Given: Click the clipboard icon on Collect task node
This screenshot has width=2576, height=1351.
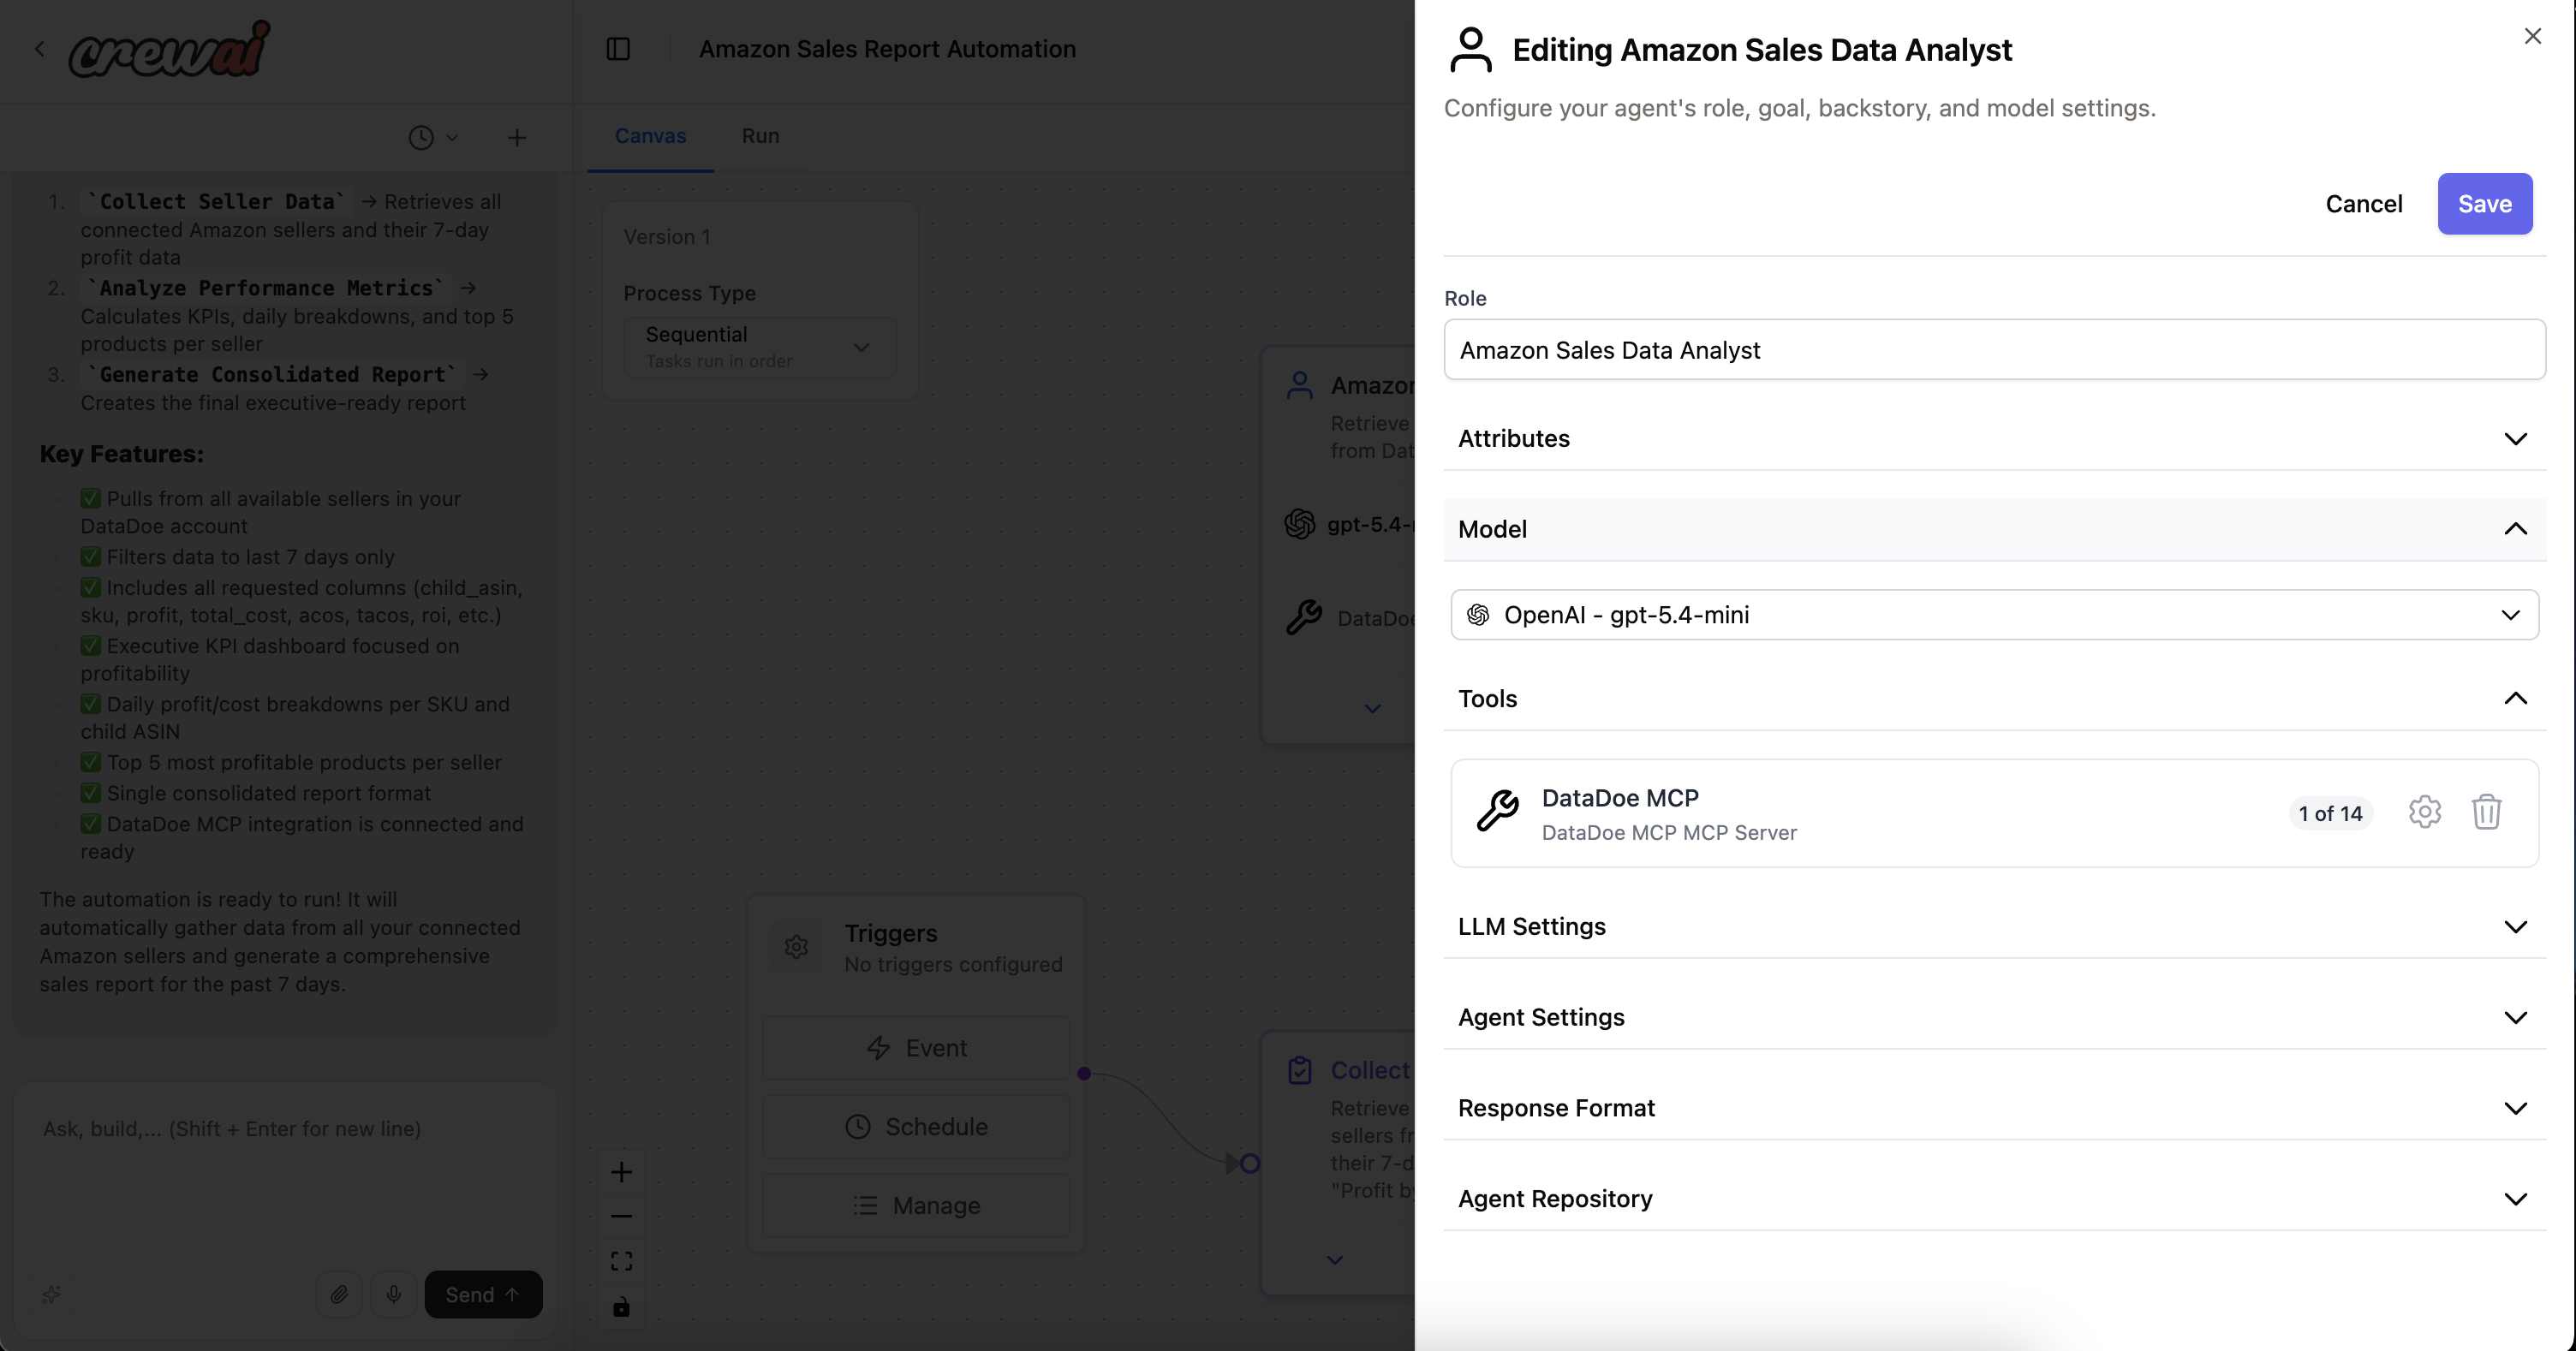Looking at the screenshot, I should [x=1299, y=1070].
